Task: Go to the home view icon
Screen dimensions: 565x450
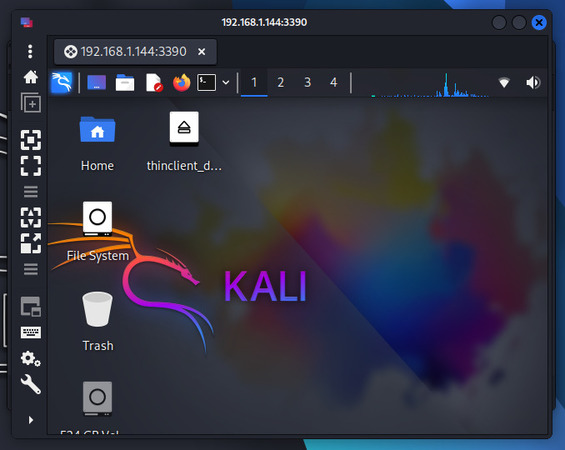Action: tap(31, 77)
